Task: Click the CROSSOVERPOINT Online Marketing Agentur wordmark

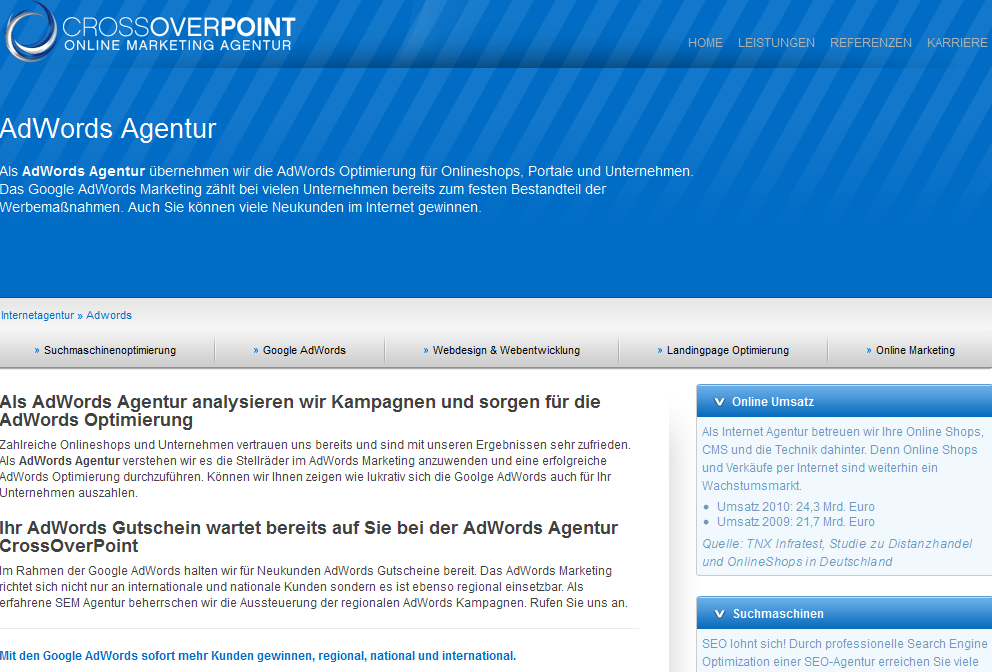Action: (x=178, y=32)
